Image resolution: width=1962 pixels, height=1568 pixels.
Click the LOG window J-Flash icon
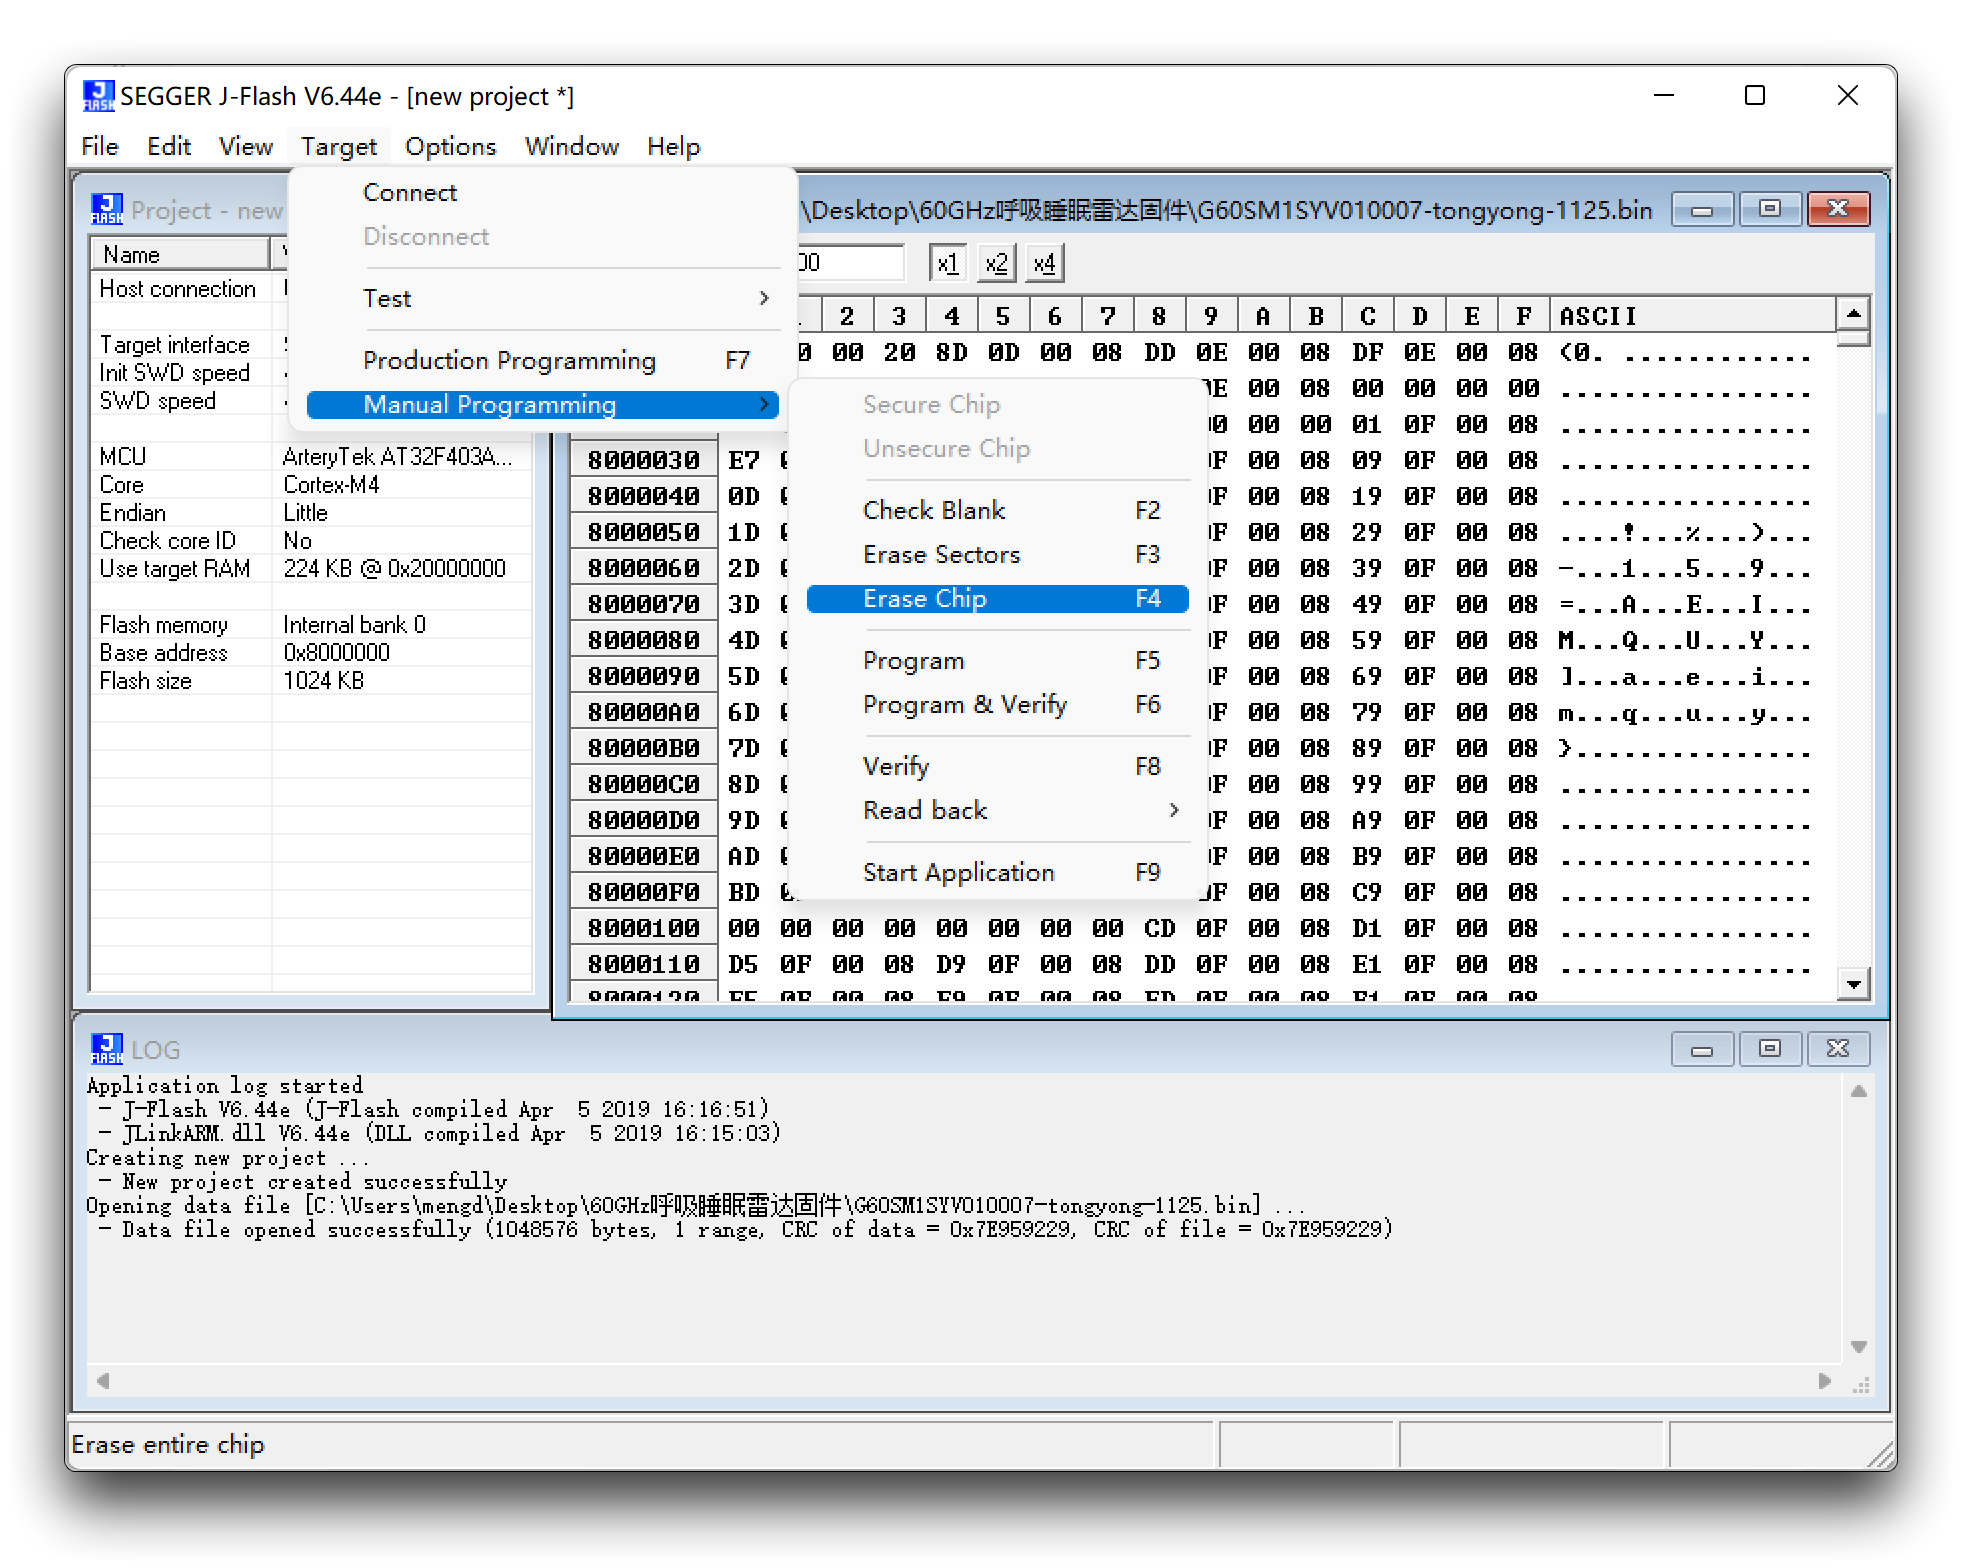tap(107, 1049)
